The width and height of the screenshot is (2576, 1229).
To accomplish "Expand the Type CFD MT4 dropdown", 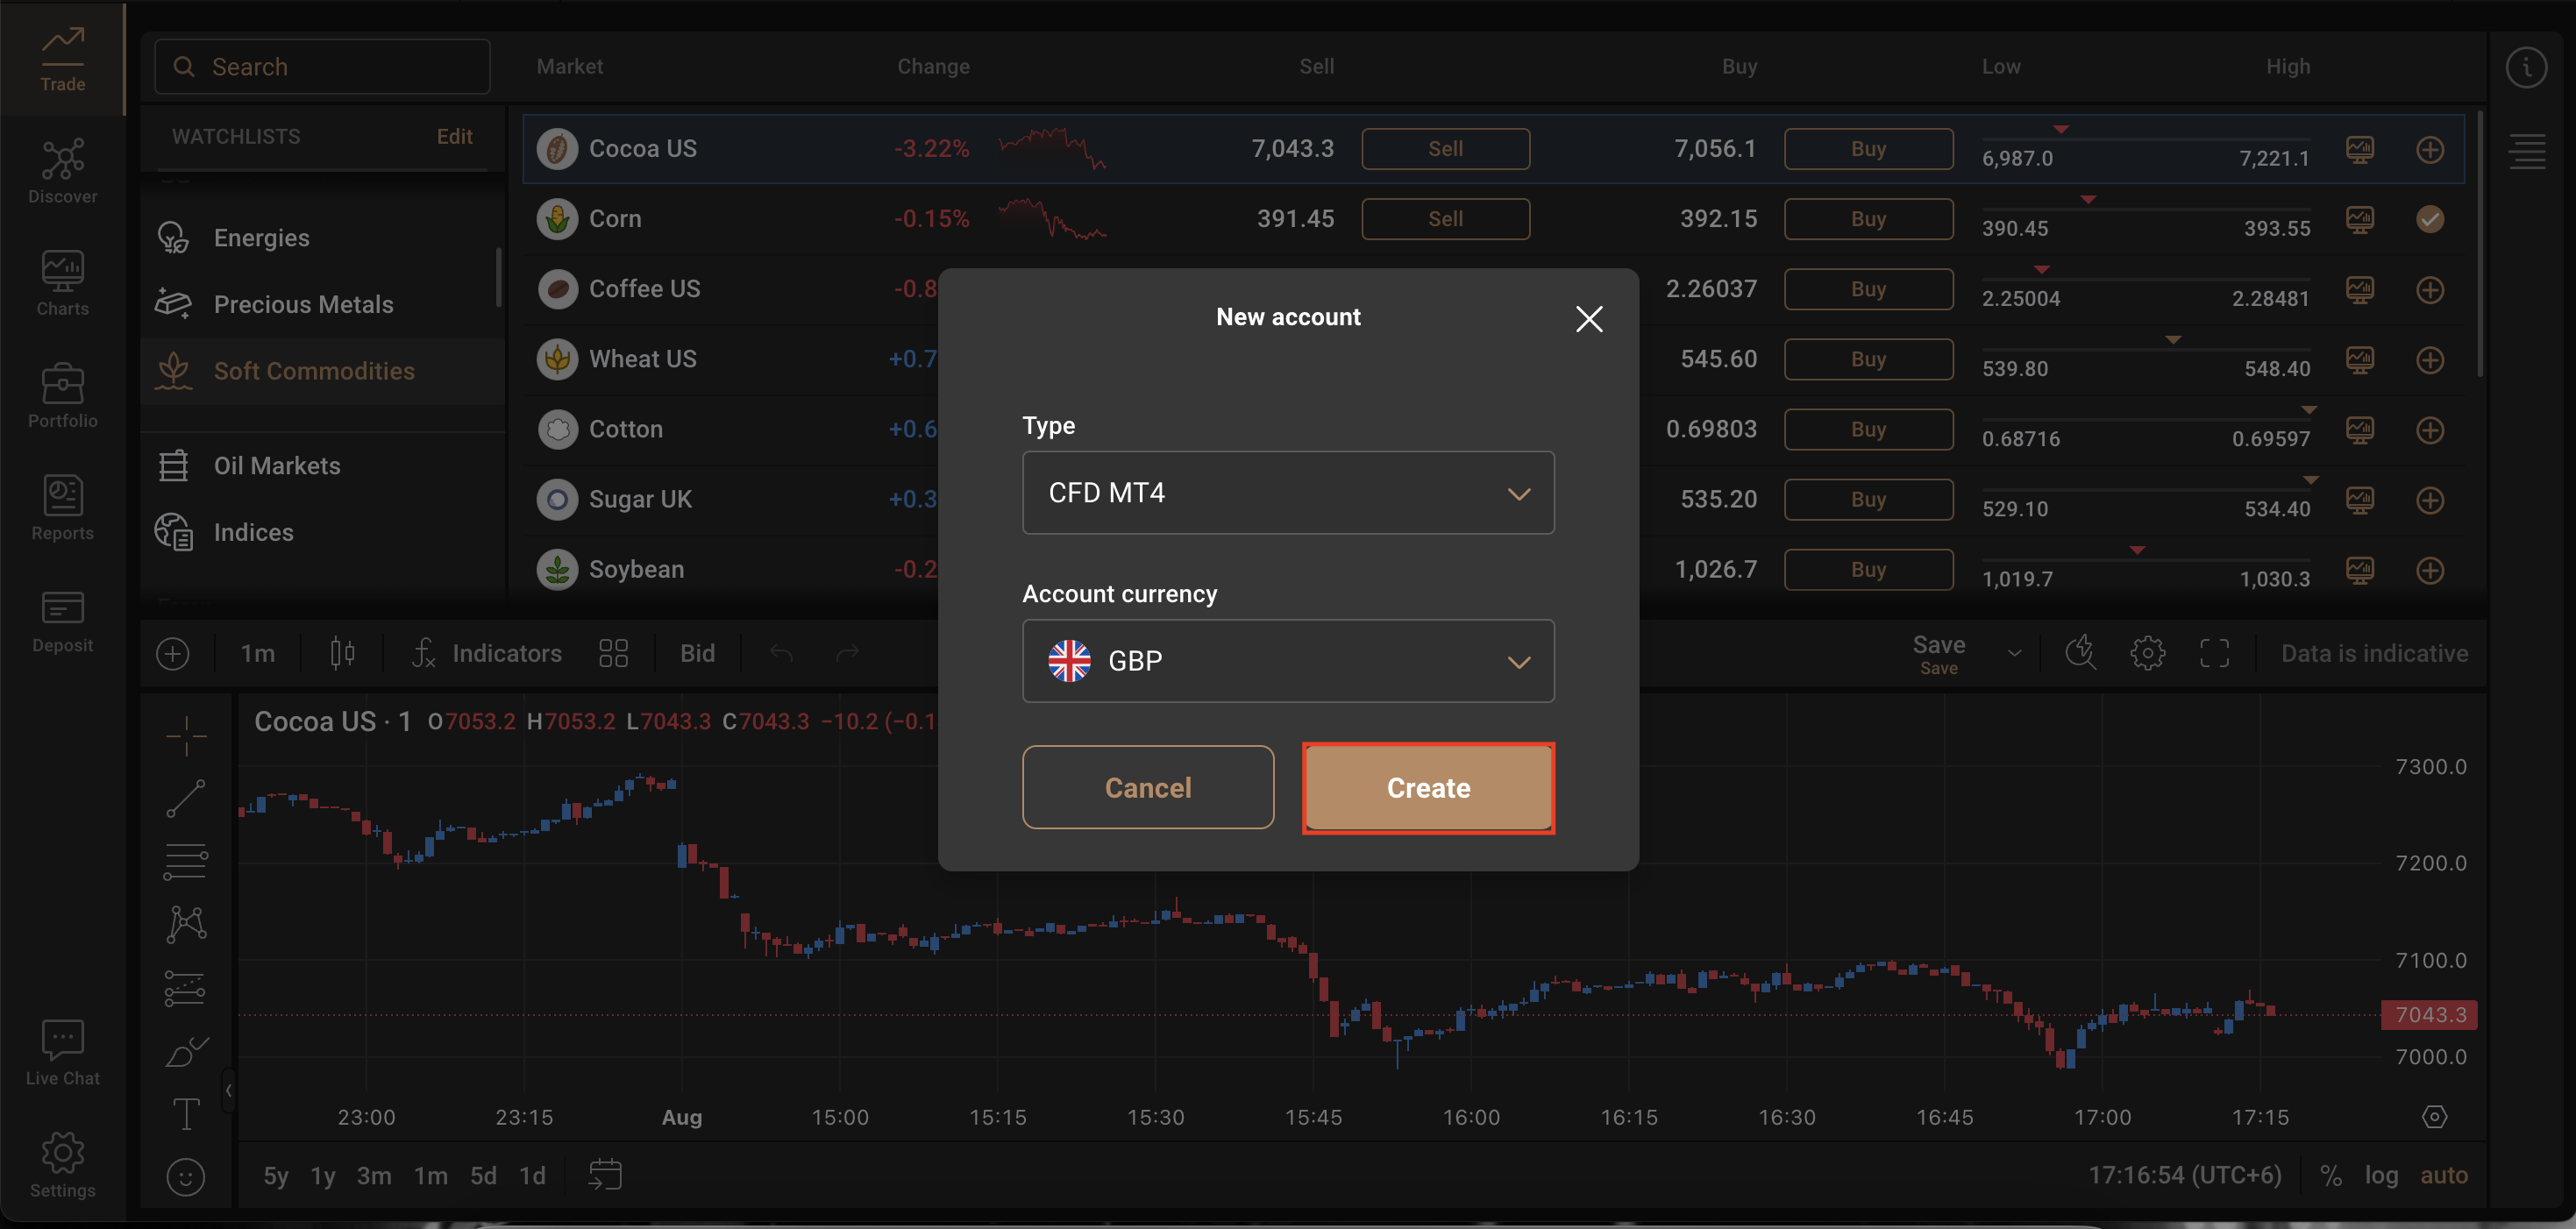I will 1287,493.
